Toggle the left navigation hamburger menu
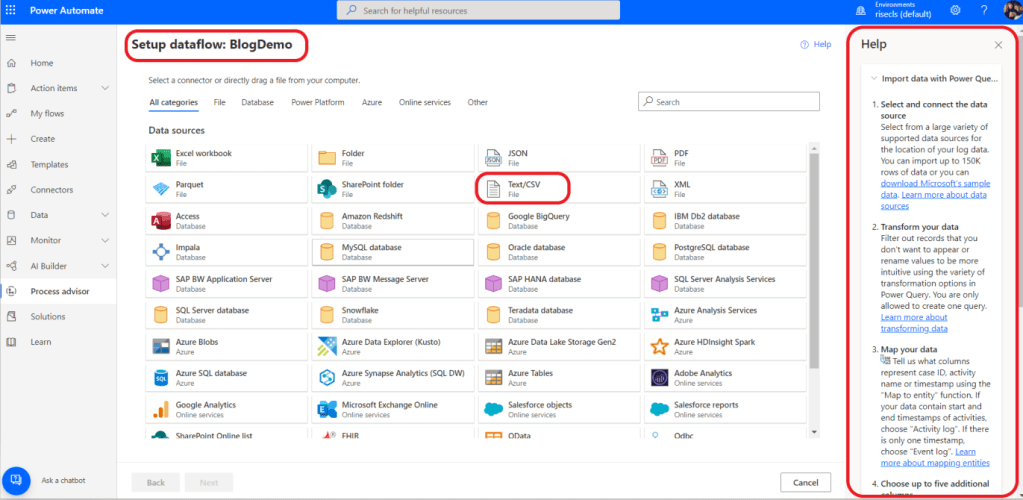1023x500 pixels. click(x=12, y=37)
